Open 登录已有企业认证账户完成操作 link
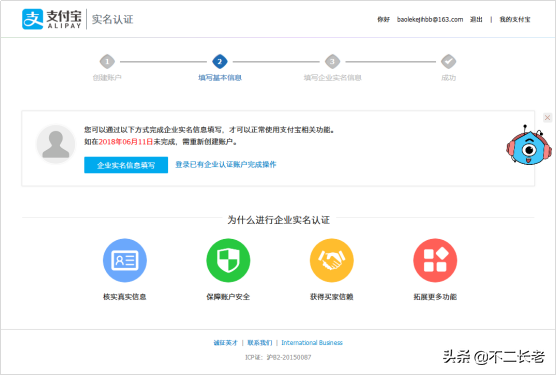556x375 pixels. 226,164
